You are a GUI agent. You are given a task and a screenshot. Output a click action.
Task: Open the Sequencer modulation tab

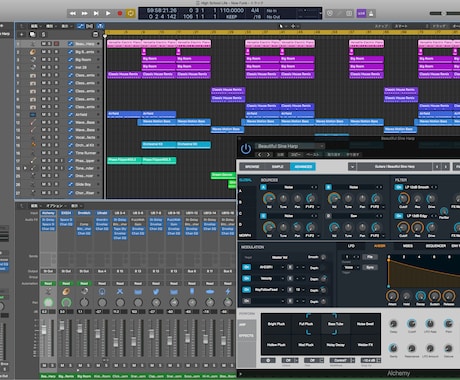(x=435, y=246)
